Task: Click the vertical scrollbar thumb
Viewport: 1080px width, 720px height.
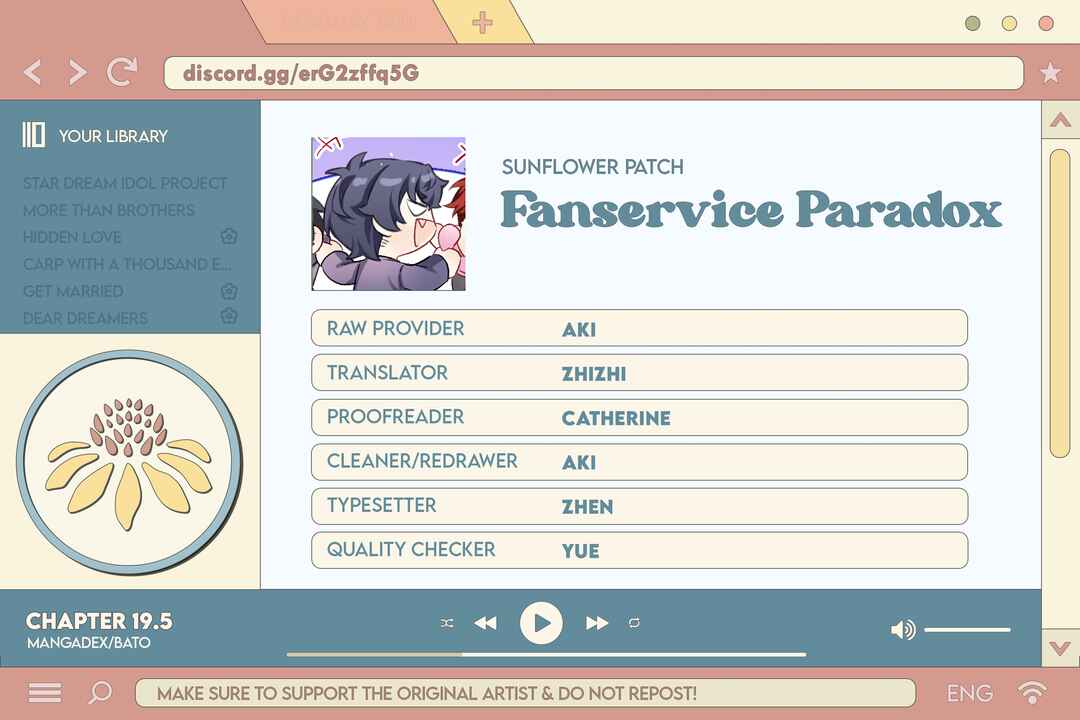Action: (1059, 303)
